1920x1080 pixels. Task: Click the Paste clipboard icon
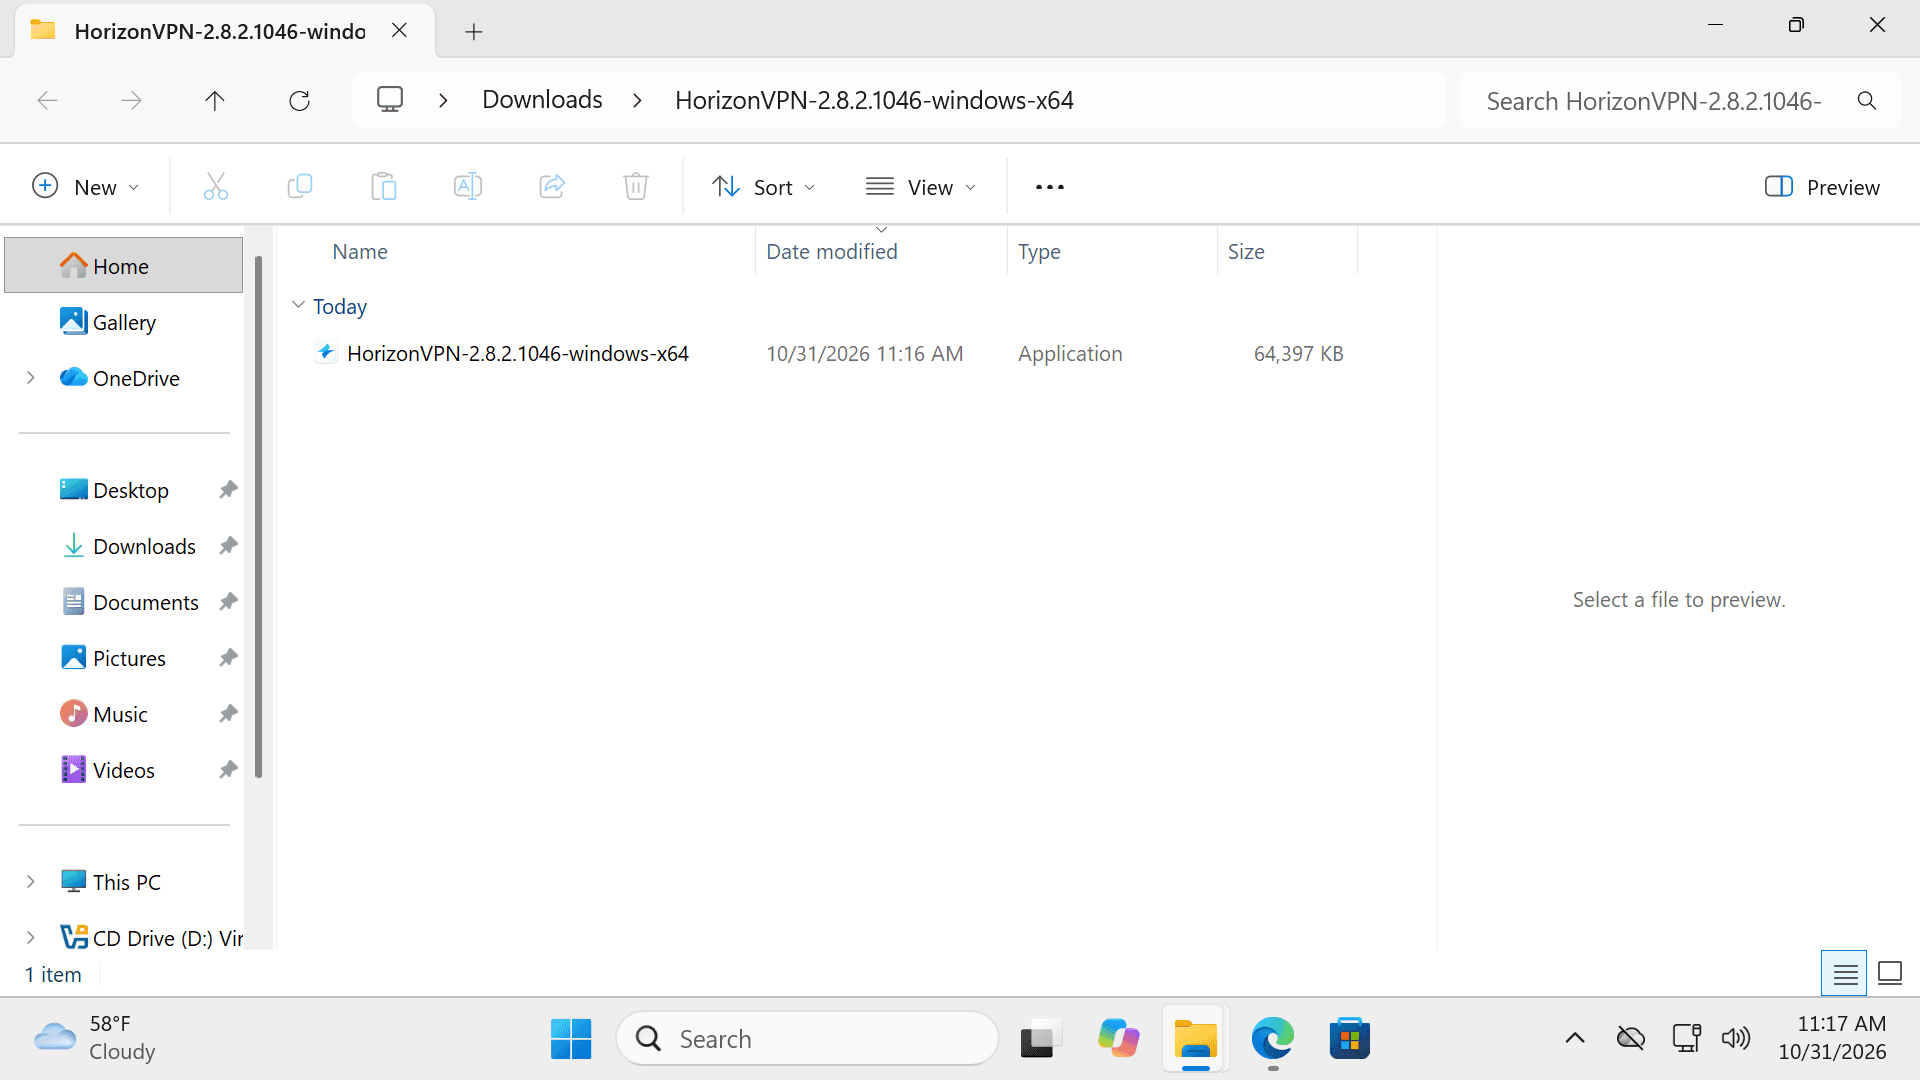click(x=384, y=187)
